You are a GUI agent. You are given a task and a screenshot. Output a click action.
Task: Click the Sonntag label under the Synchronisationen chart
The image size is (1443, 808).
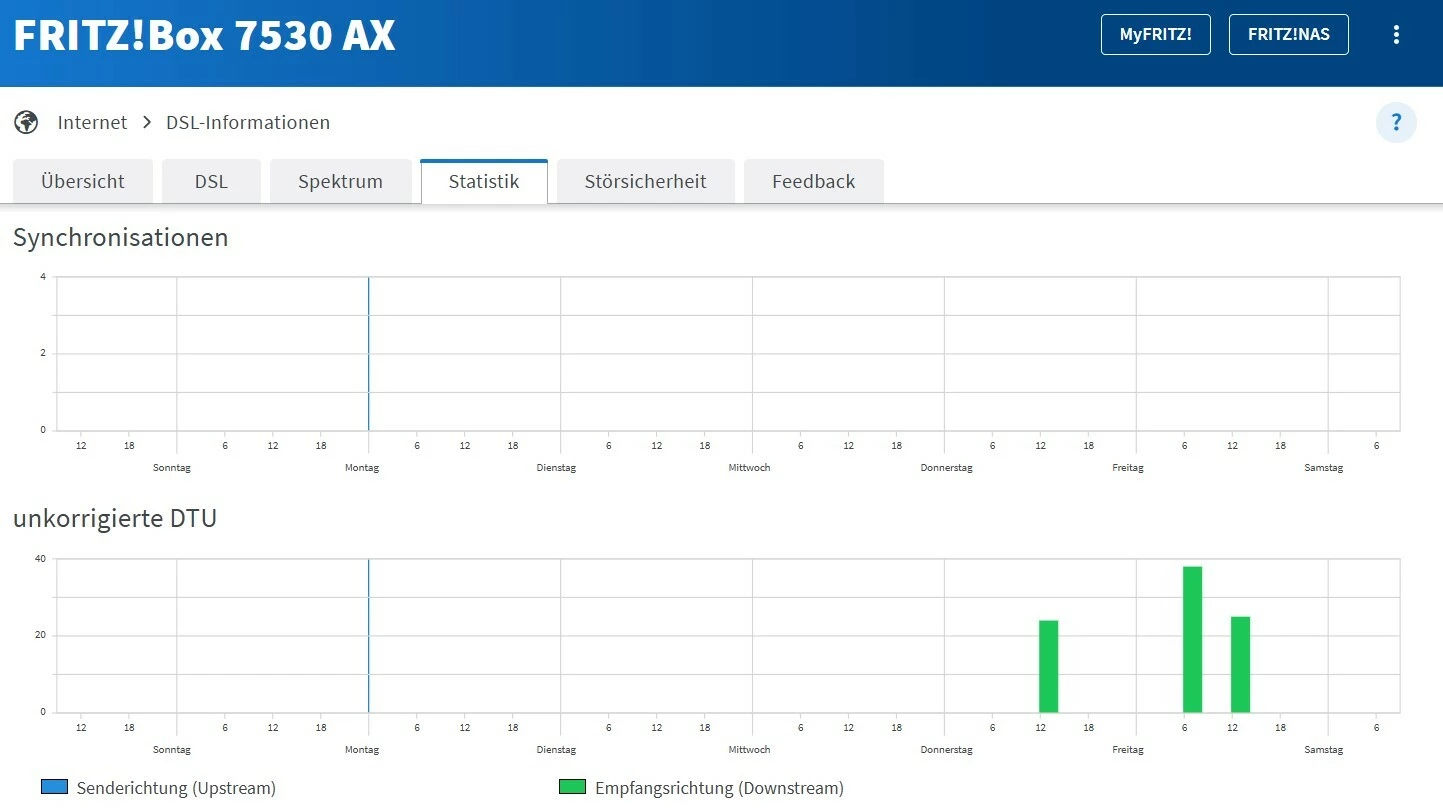pos(172,468)
